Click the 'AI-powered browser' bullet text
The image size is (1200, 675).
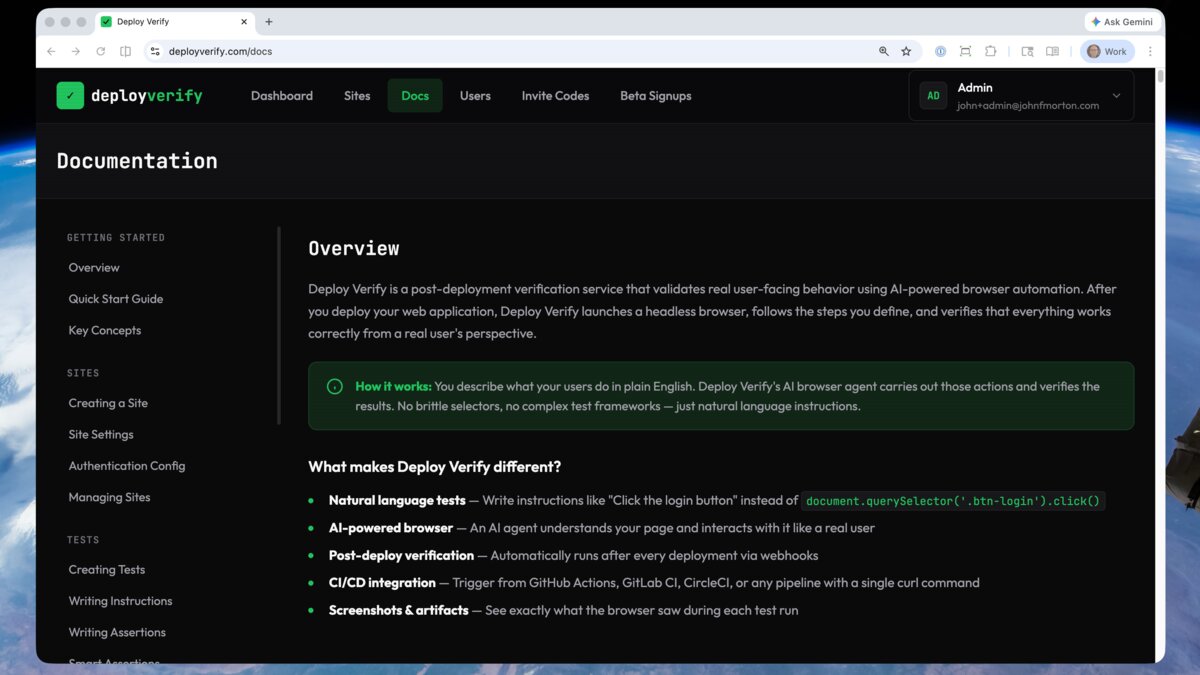[391, 528]
